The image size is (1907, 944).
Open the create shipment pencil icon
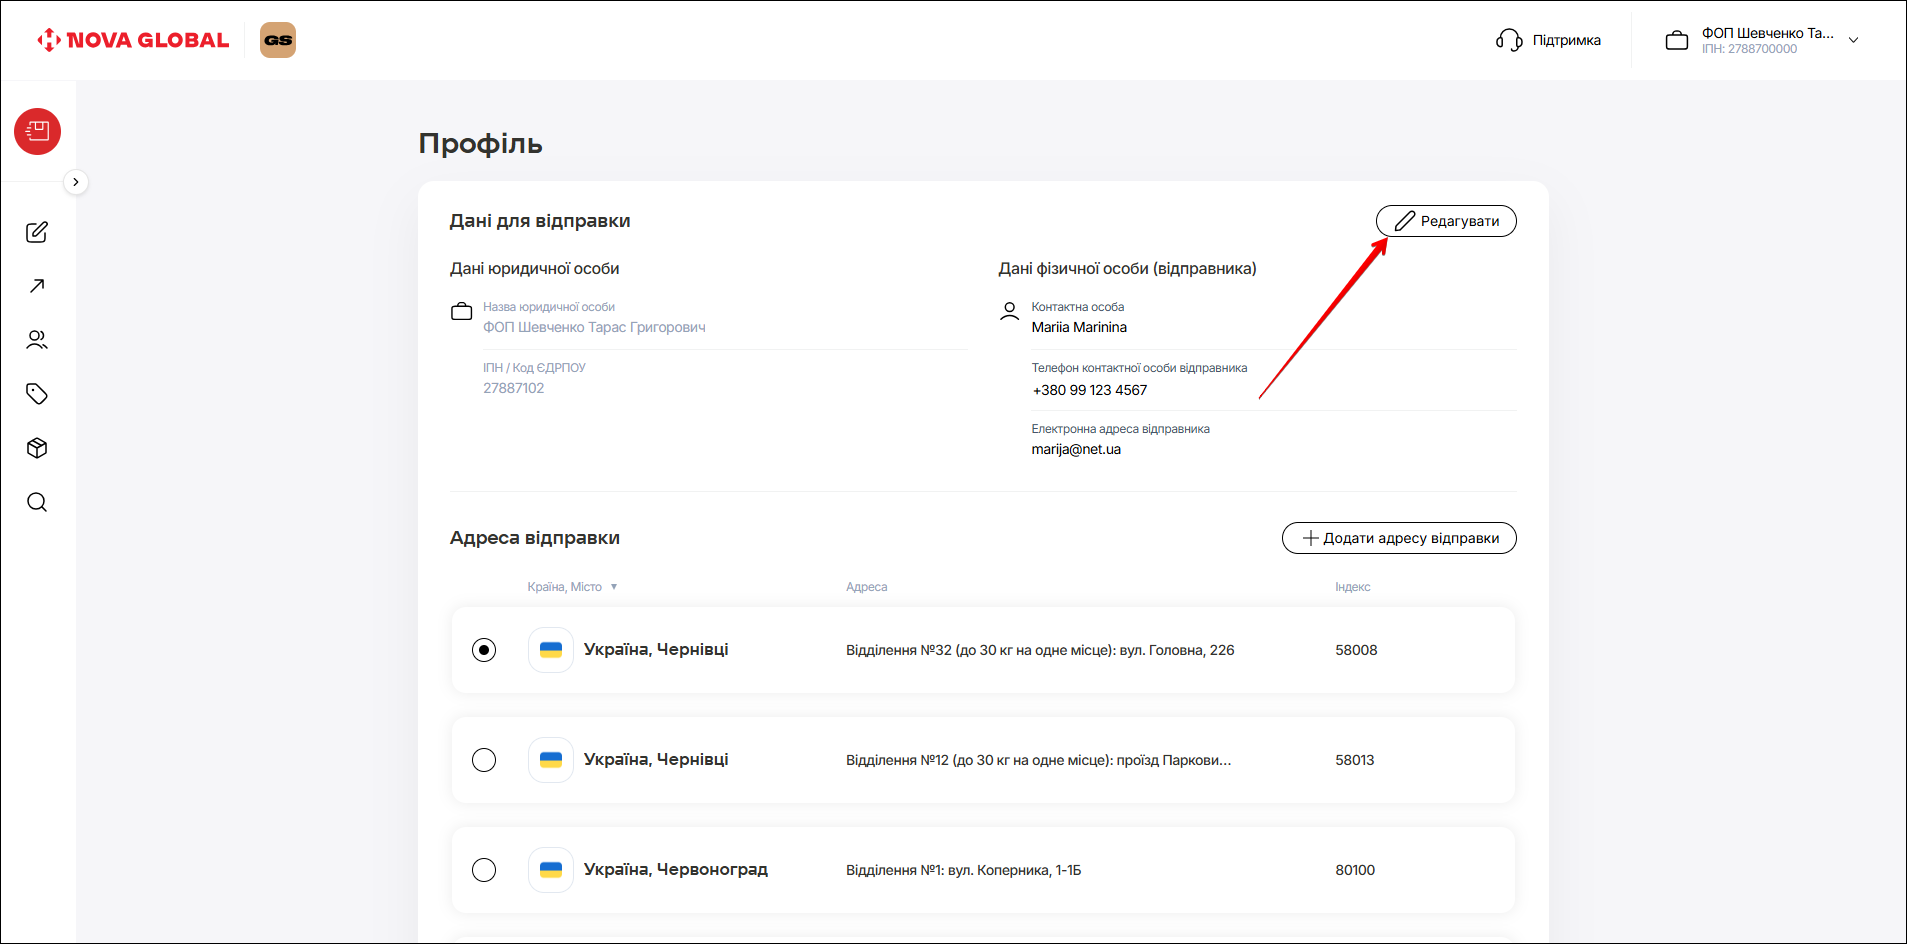[x=37, y=233]
